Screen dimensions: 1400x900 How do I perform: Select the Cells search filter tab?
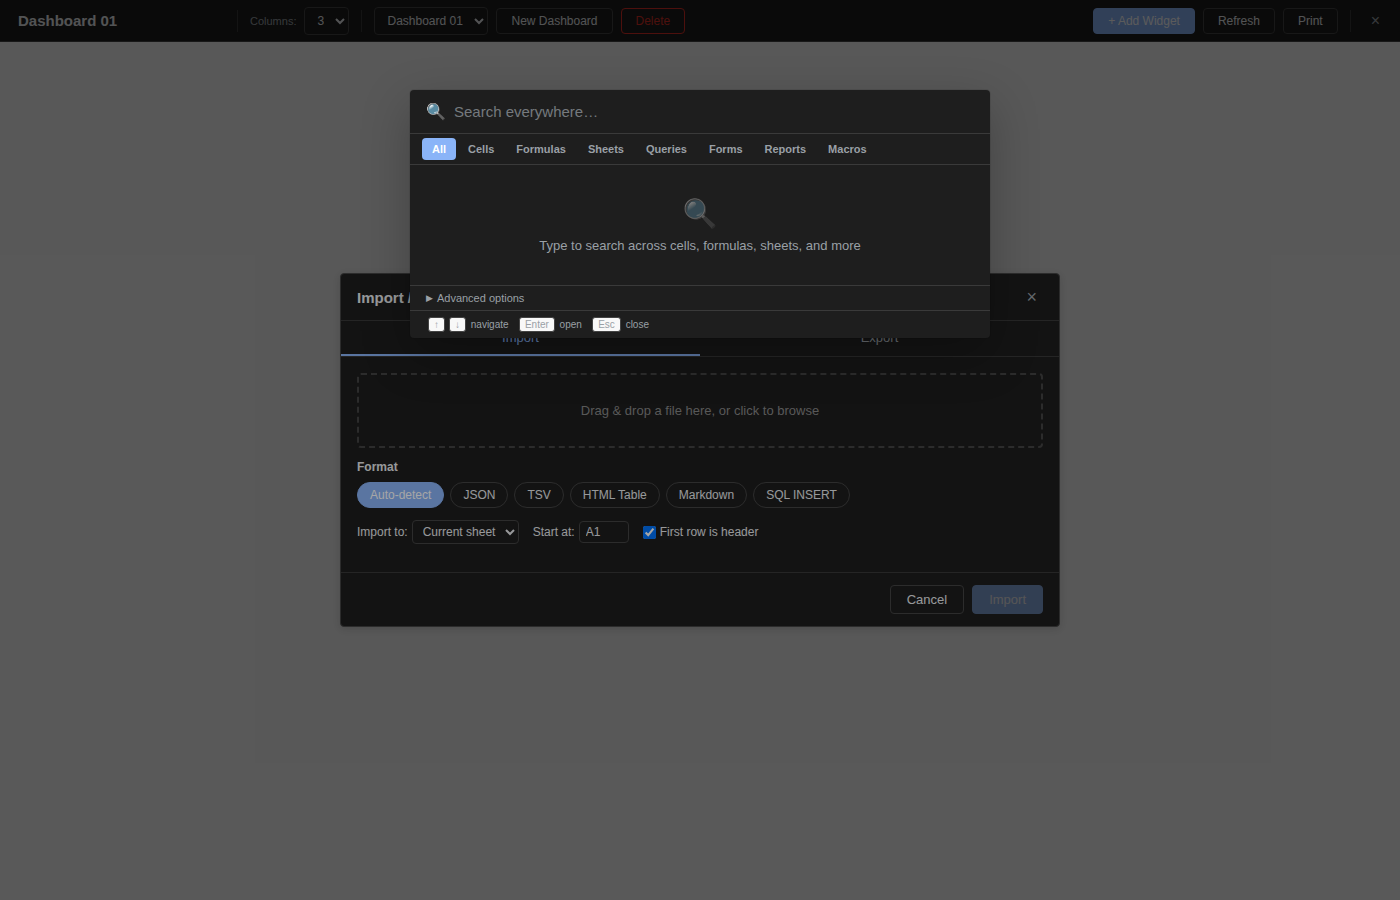481,149
